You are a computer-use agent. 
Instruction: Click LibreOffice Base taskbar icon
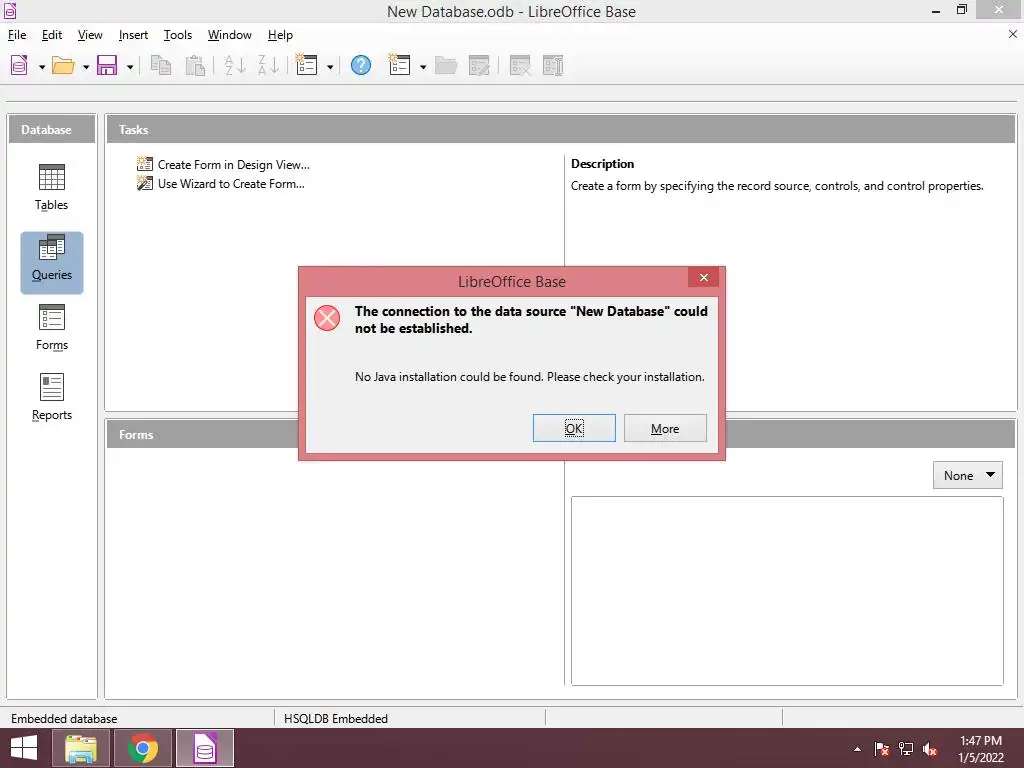(x=204, y=748)
